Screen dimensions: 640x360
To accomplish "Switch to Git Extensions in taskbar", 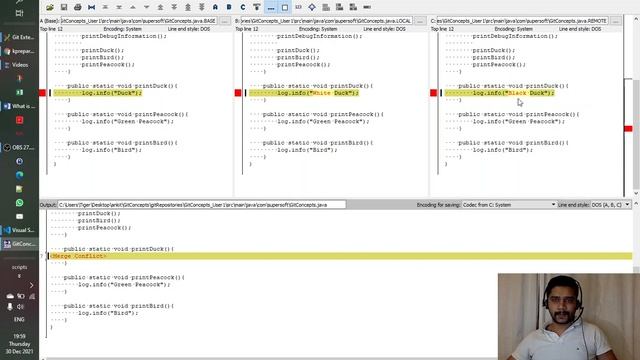I will point(19,37).
